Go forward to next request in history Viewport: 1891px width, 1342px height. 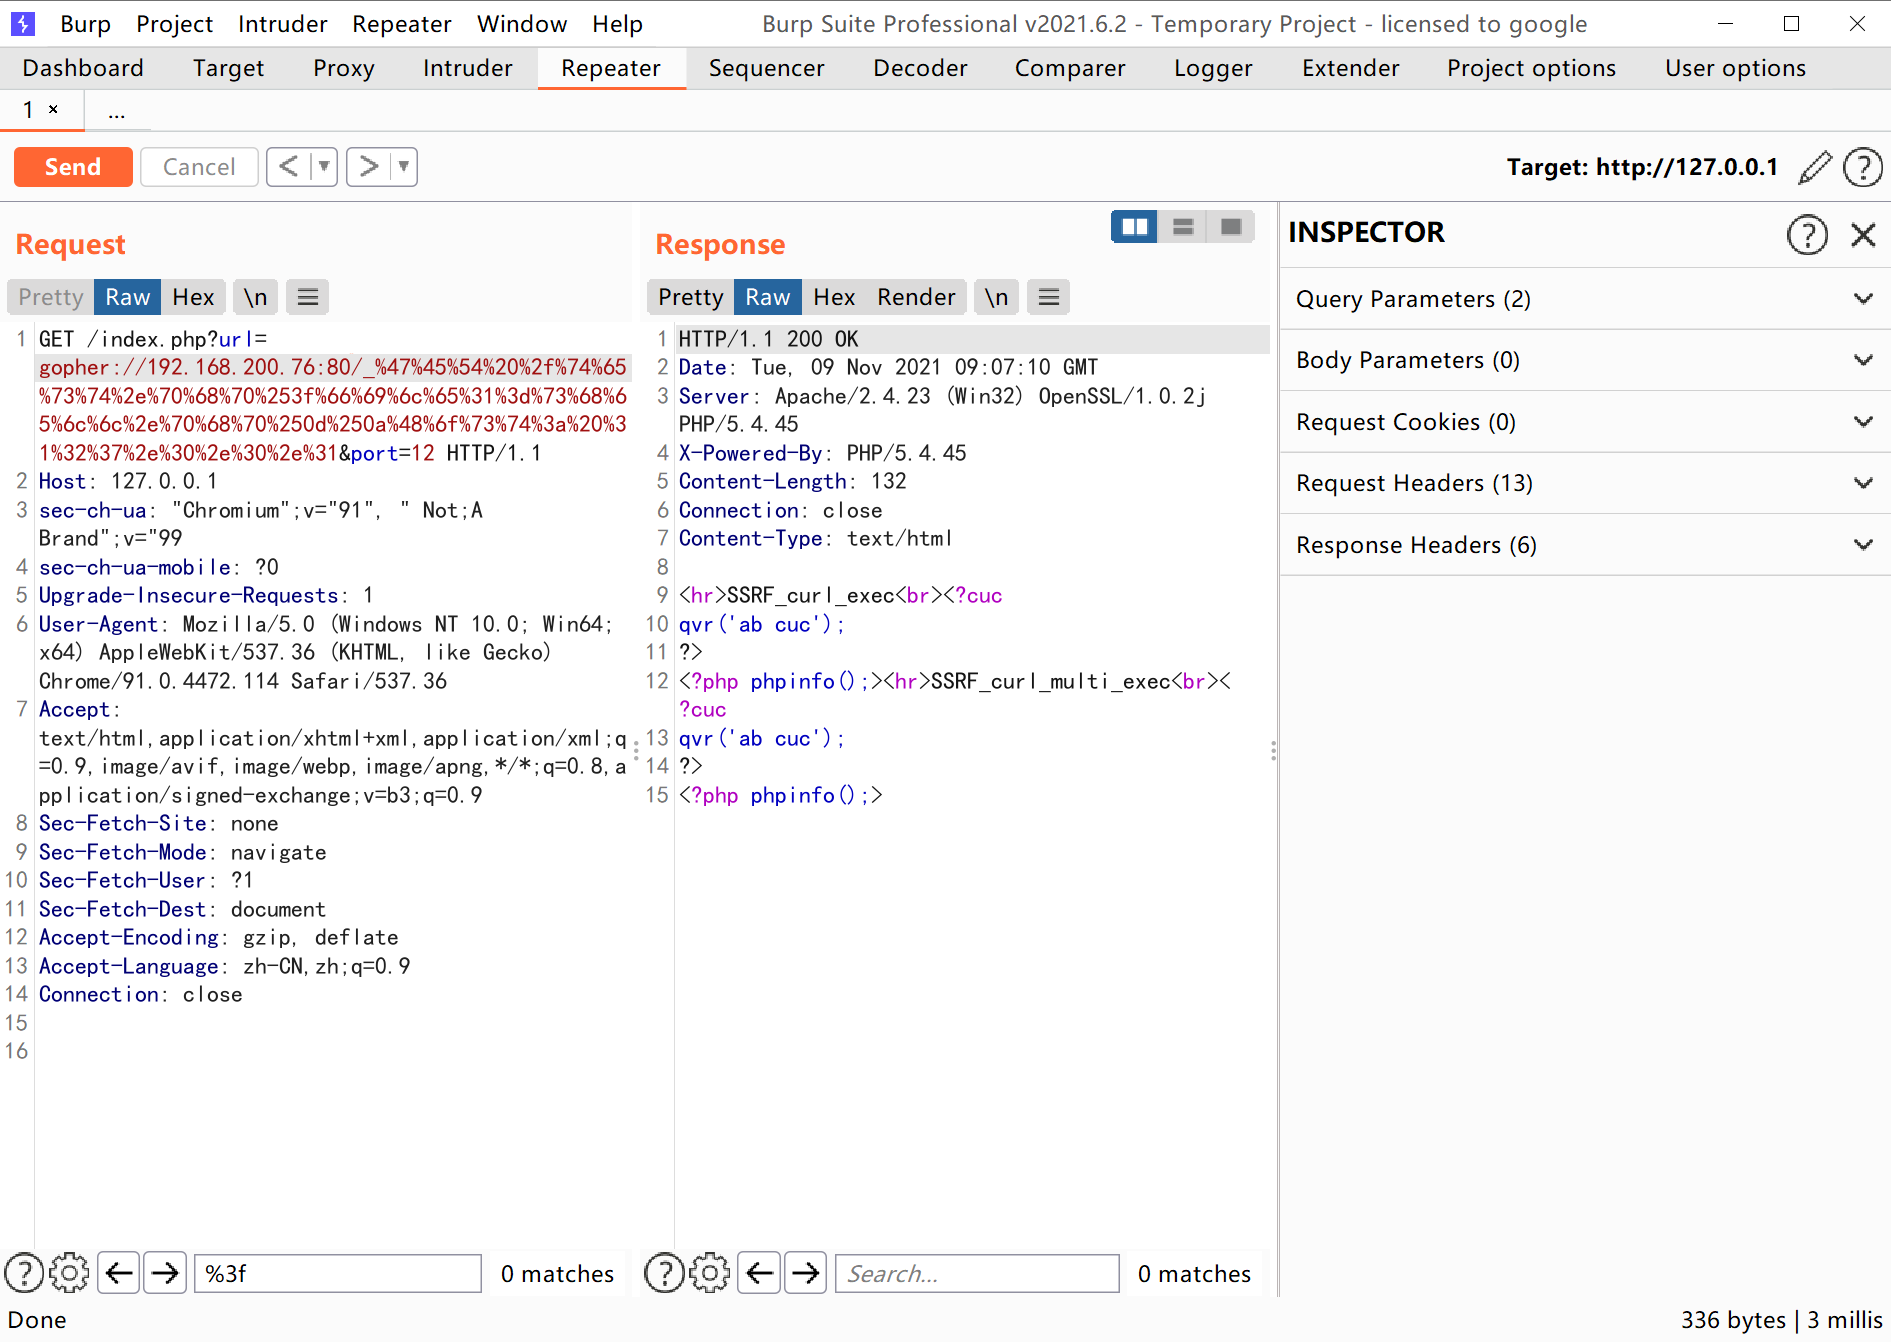pyautogui.click(x=368, y=166)
